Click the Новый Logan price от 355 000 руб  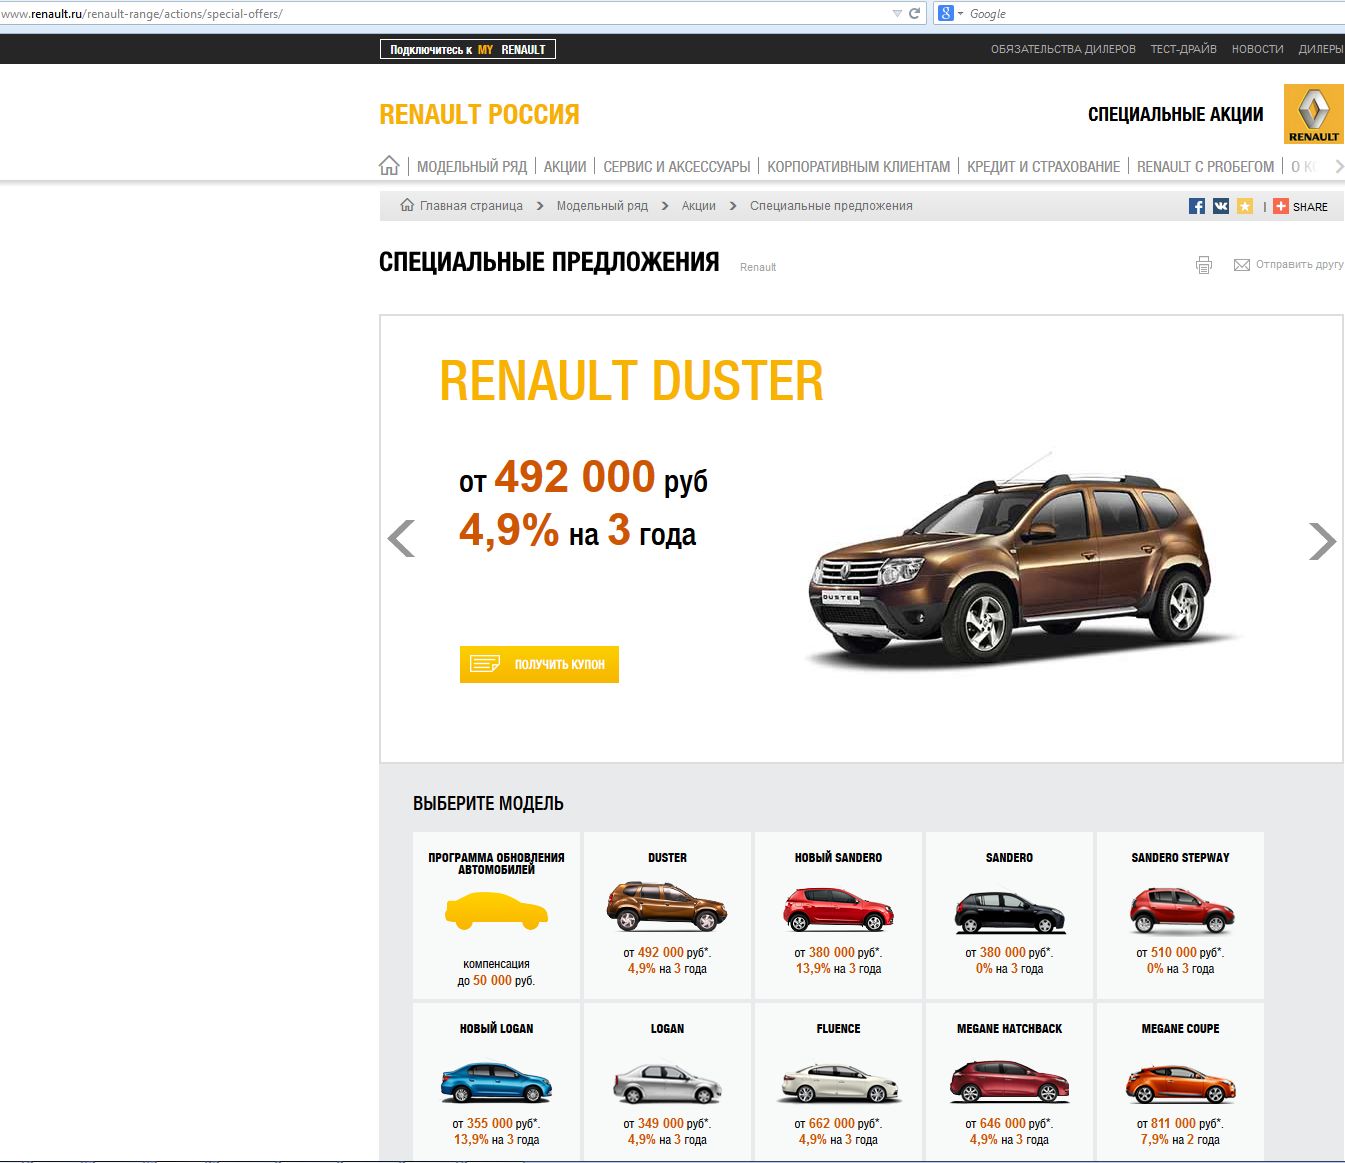click(x=496, y=1124)
